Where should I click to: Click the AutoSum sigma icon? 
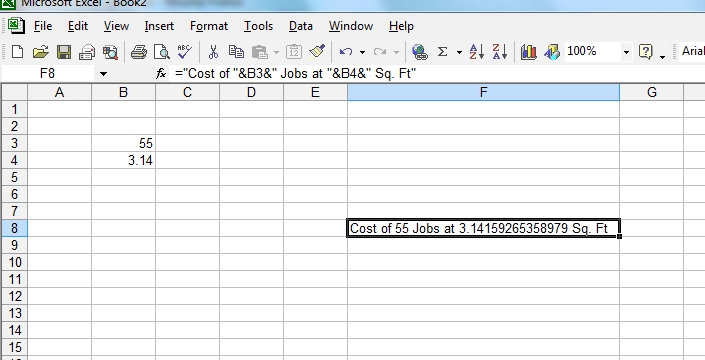pyautogui.click(x=442, y=52)
